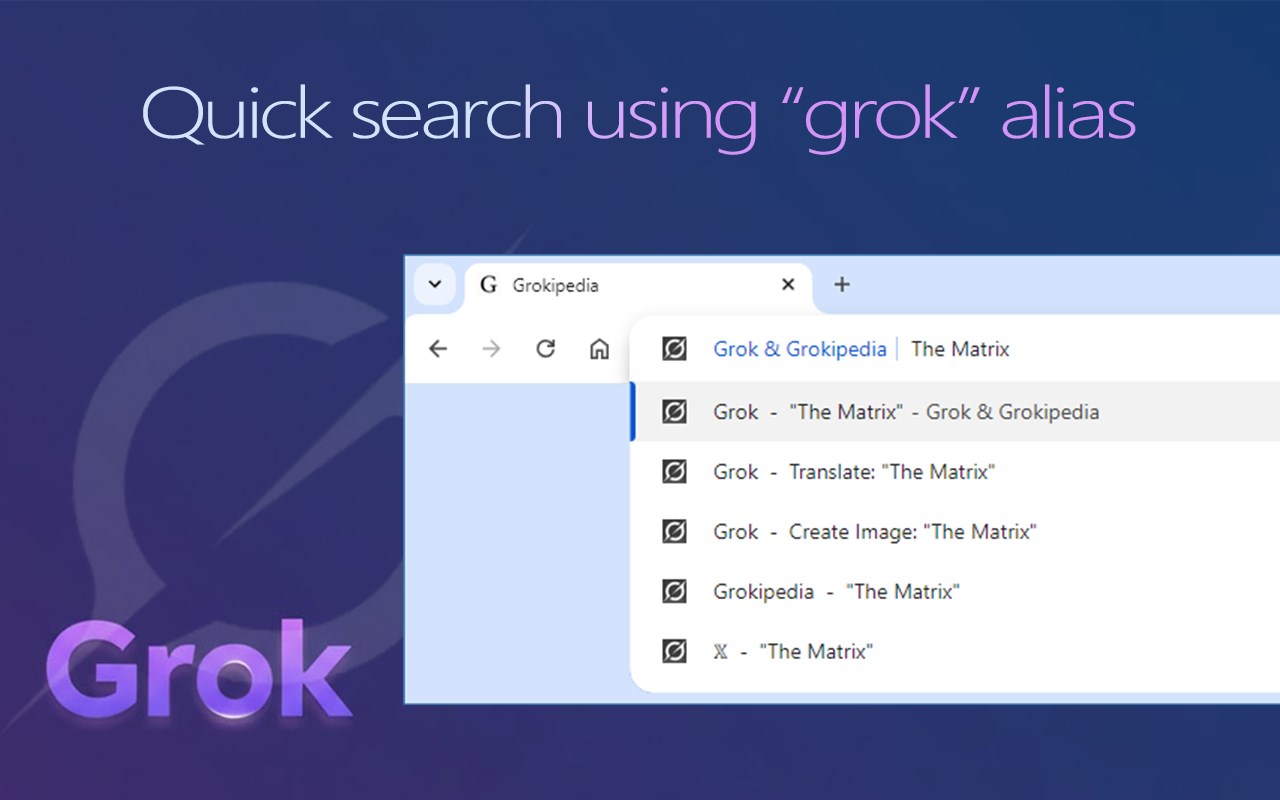The height and width of the screenshot is (800, 1280).
Task: Click icon beside the highlighted Grok suggestion
Action: (675, 412)
